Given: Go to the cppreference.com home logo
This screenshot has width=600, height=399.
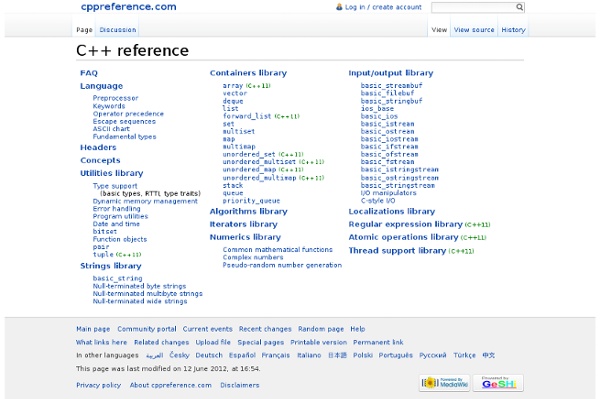Looking at the screenshot, I should click(x=129, y=7).
